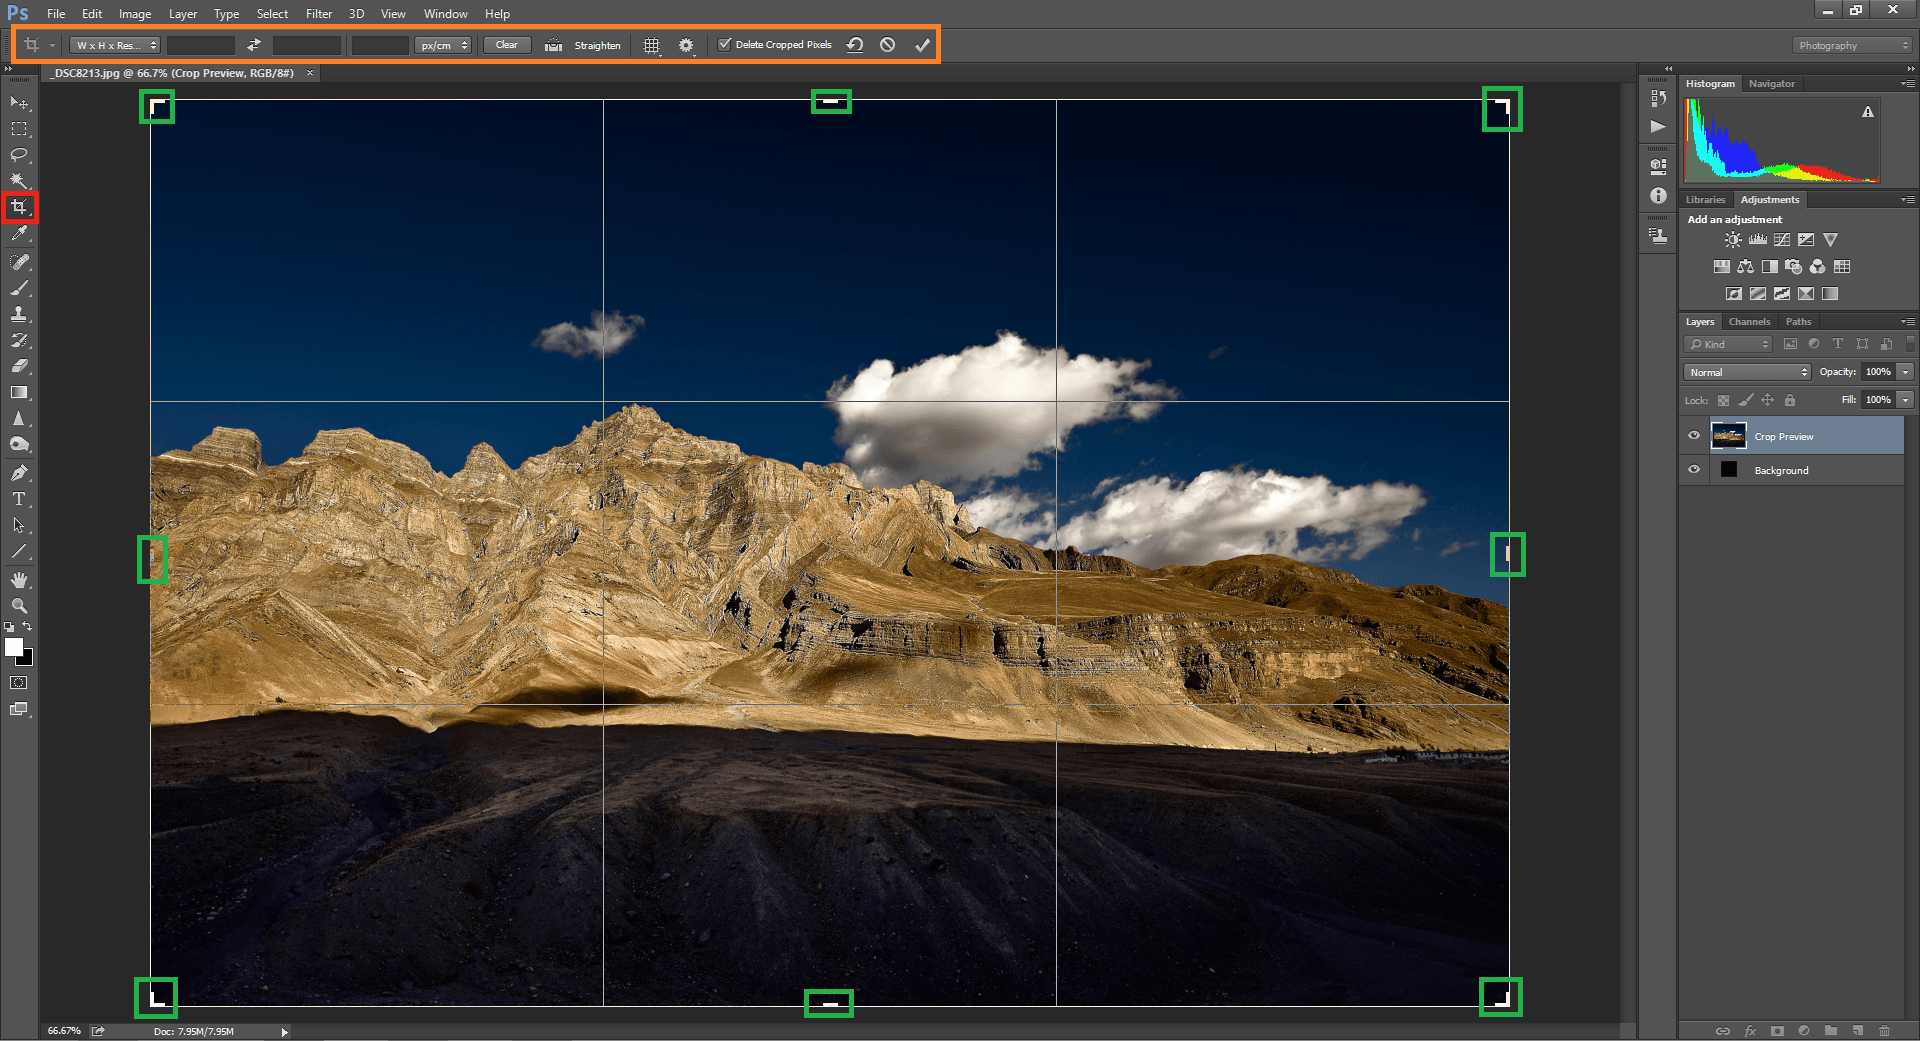Expand the Normal blend mode dropdown
1920x1041 pixels.
tap(1748, 372)
